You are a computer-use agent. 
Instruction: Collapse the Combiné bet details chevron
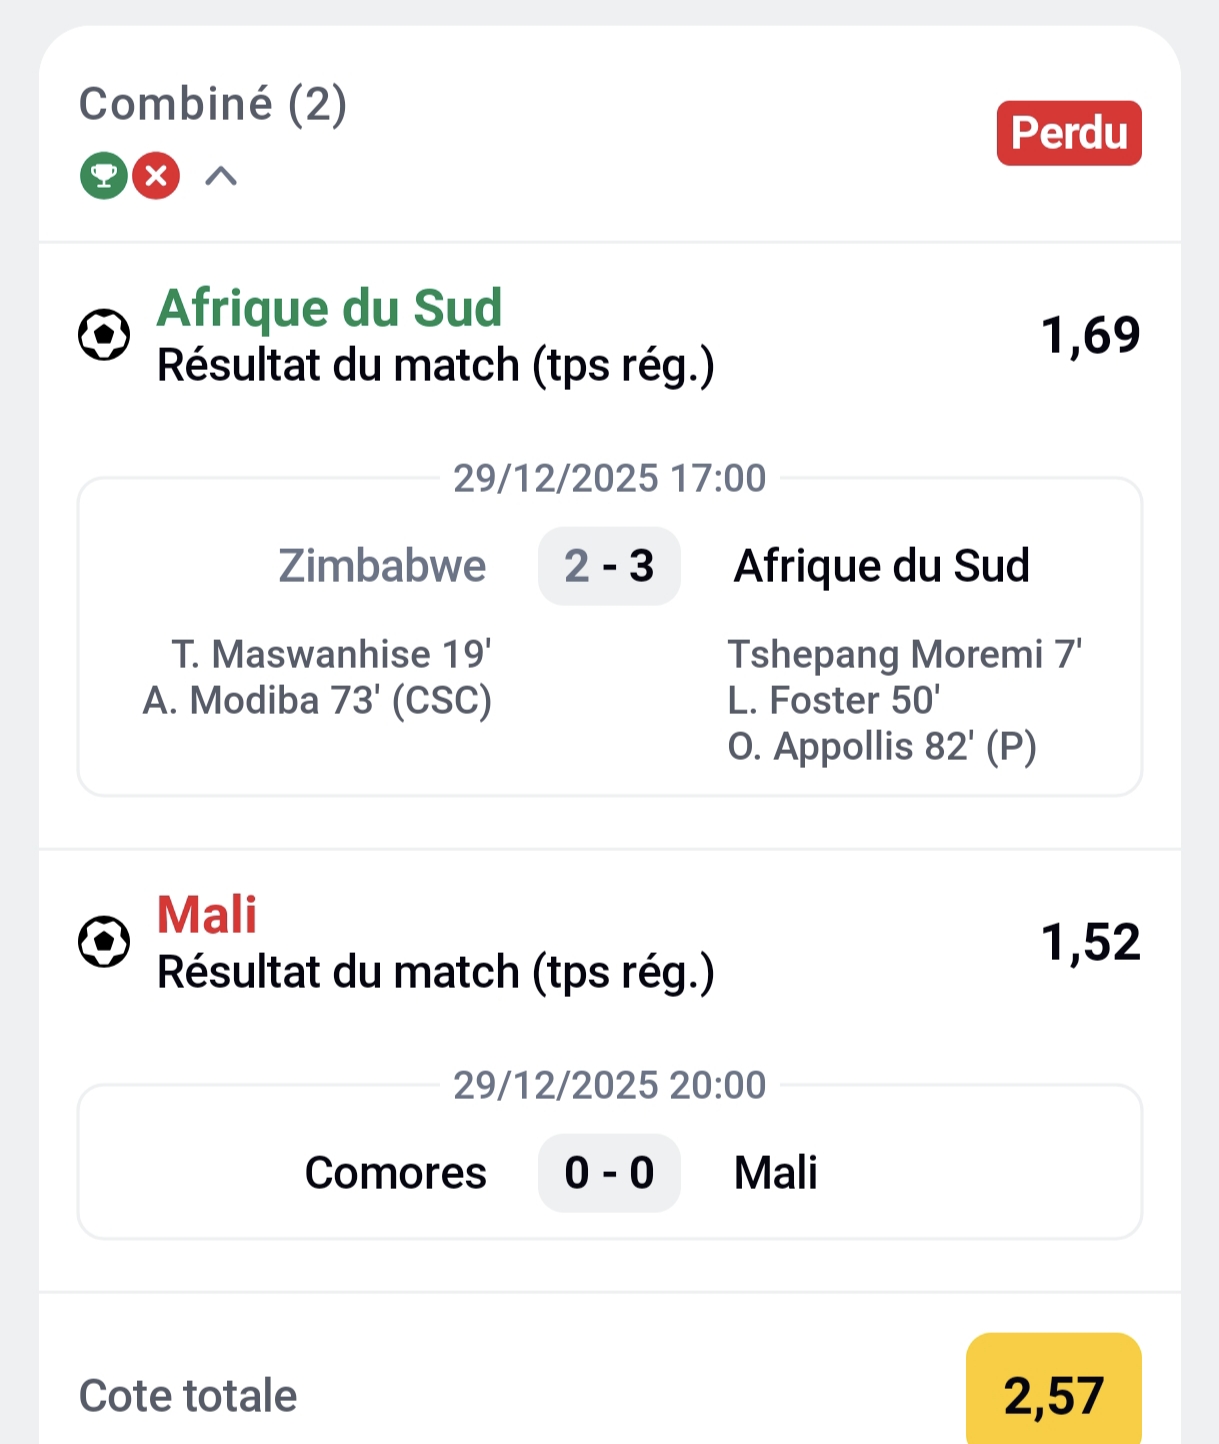(x=221, y=177)
